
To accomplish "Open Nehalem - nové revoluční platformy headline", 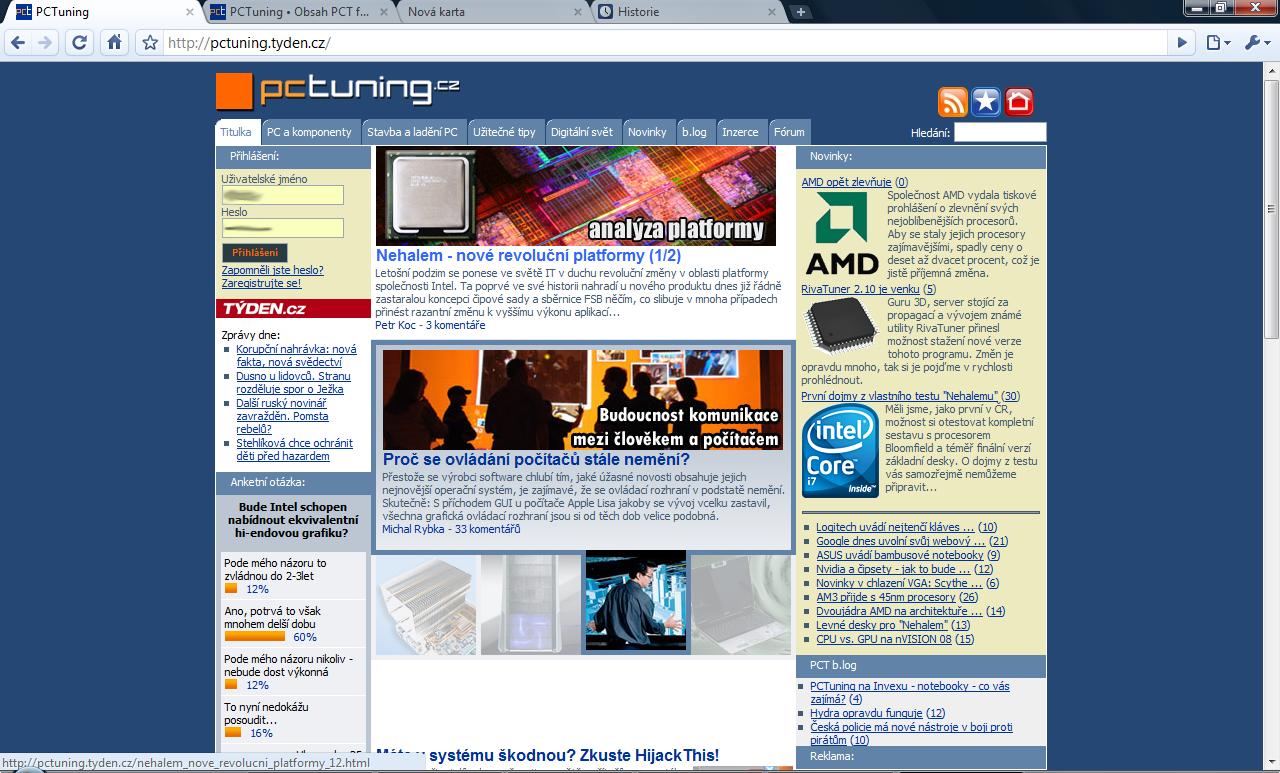I will (x=528, y=256).
